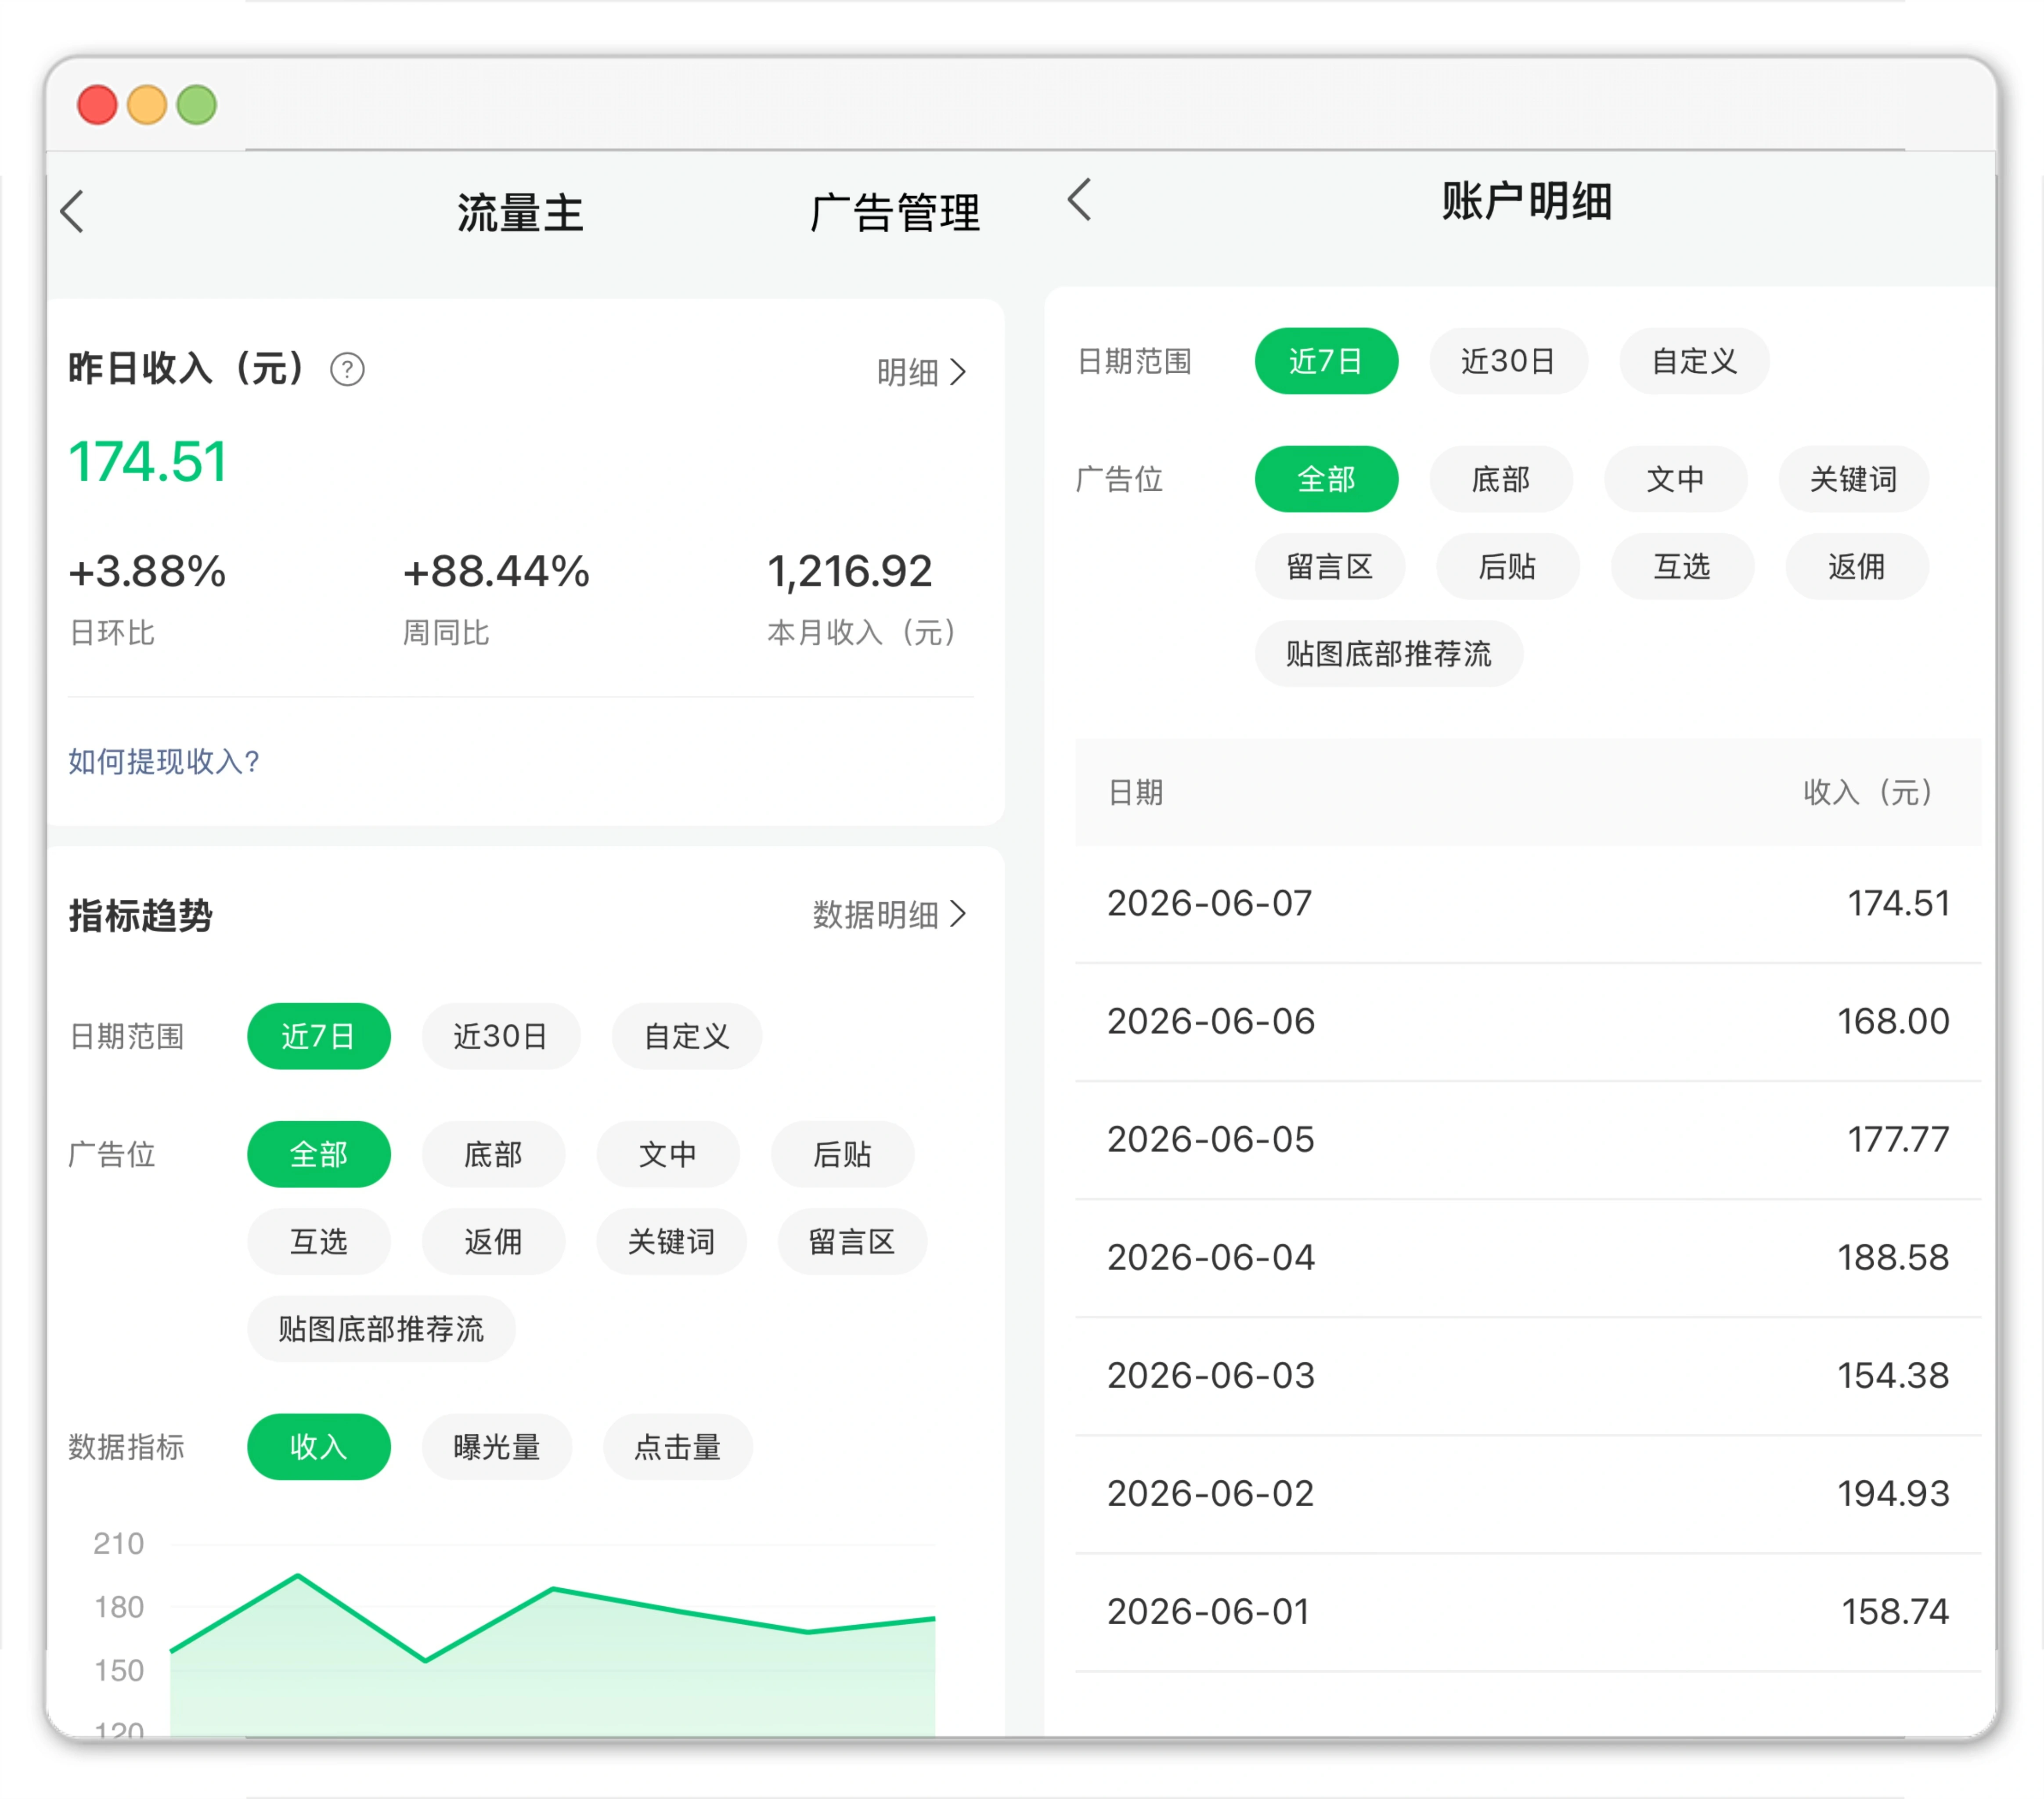Select 近7日 in 账户明细 date range
The width and height of the screenshot is (2044, 1799).
tap(1326, 361)
